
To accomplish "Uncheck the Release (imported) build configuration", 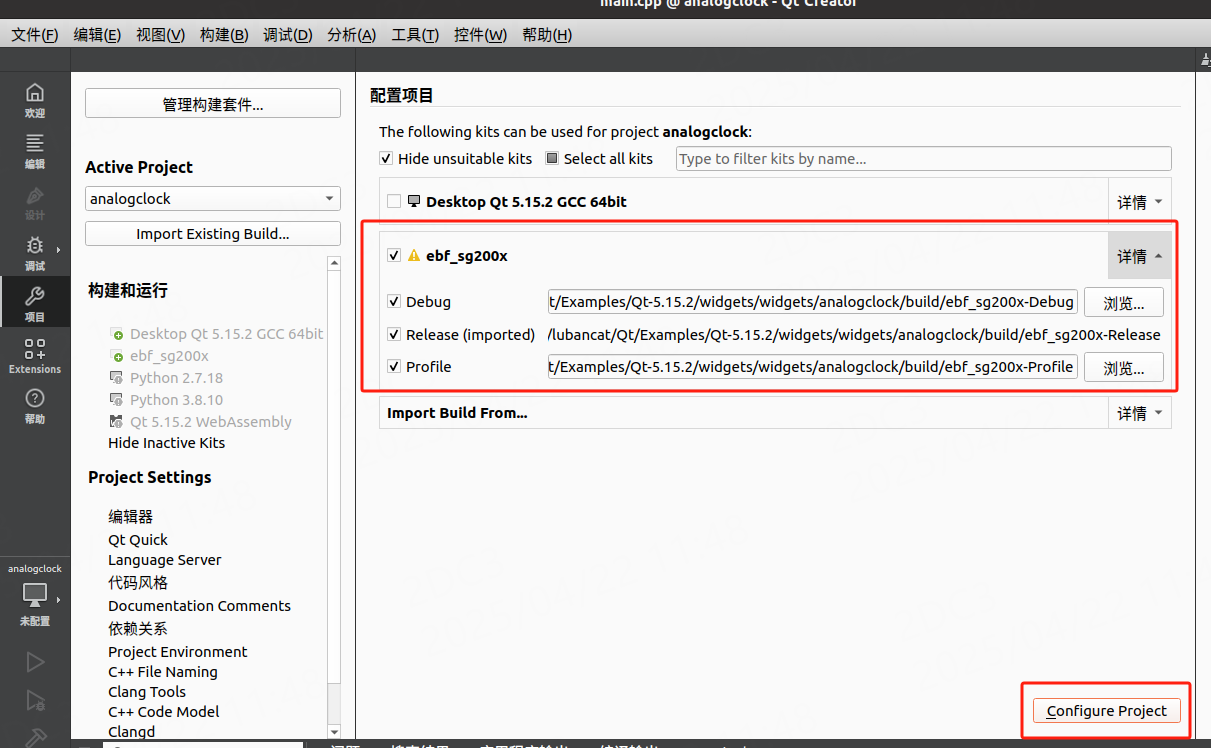I will [394, 334].
